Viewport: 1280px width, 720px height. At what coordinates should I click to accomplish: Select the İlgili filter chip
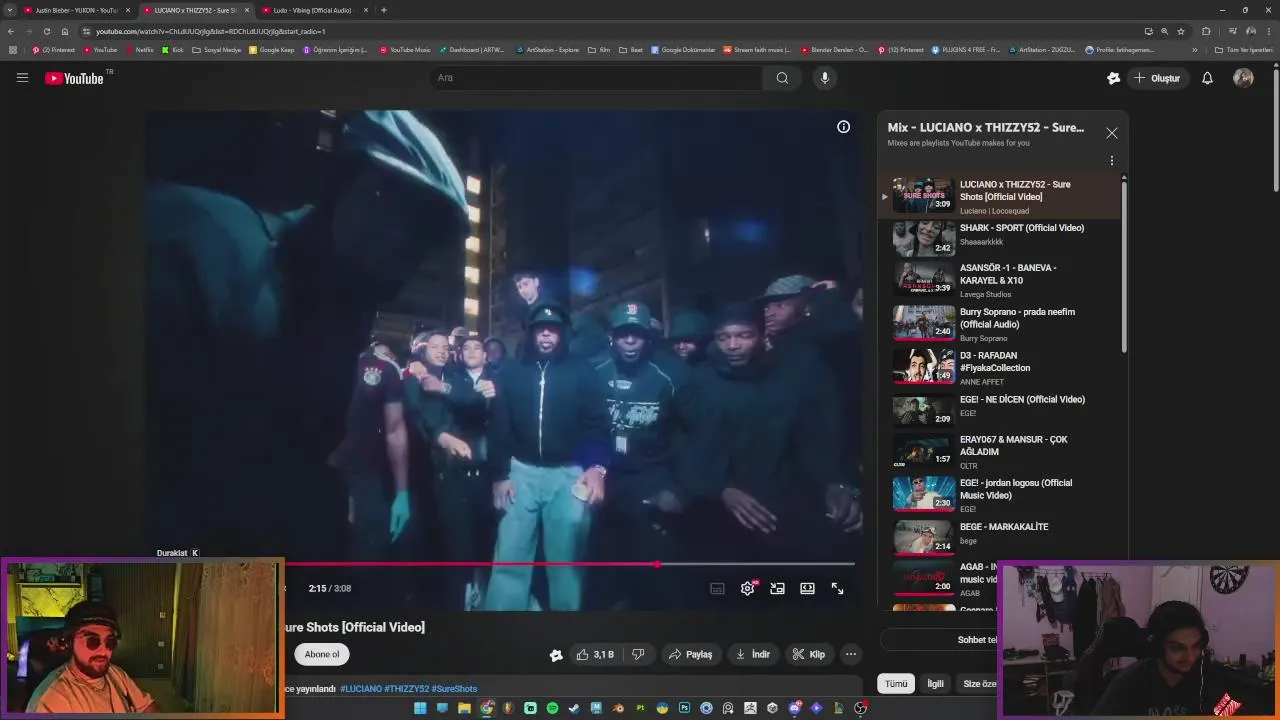[935, 684]
